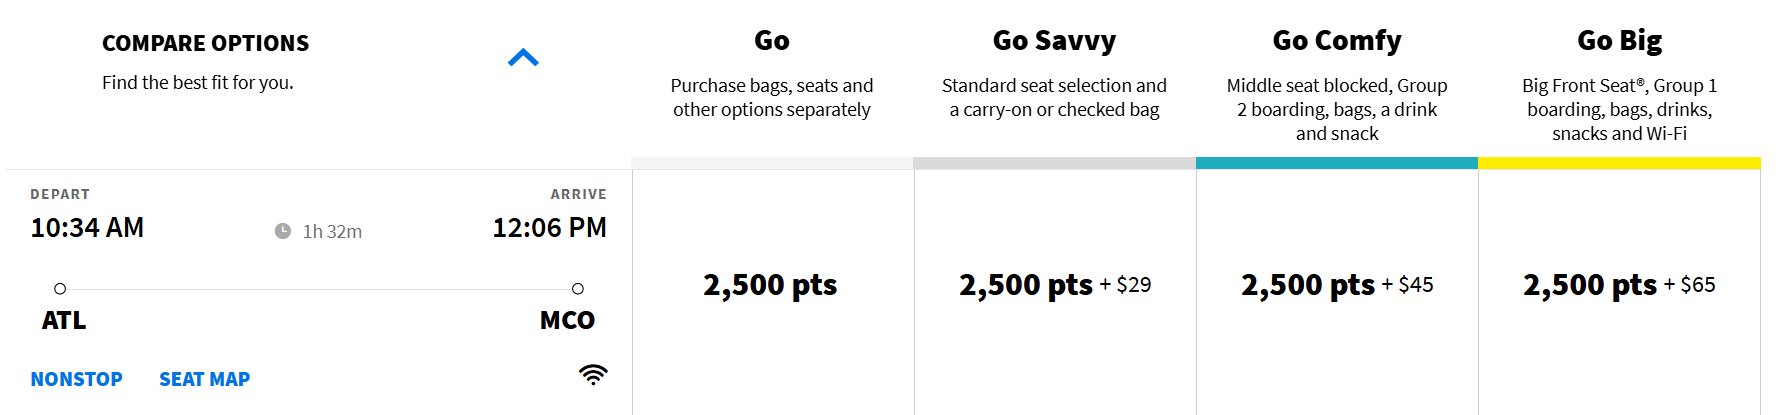Select Go Savvy fare 2,500 pts + $29
Image resolution: width=1783 pixels, height=415 pixels.
coord(1054,285)
